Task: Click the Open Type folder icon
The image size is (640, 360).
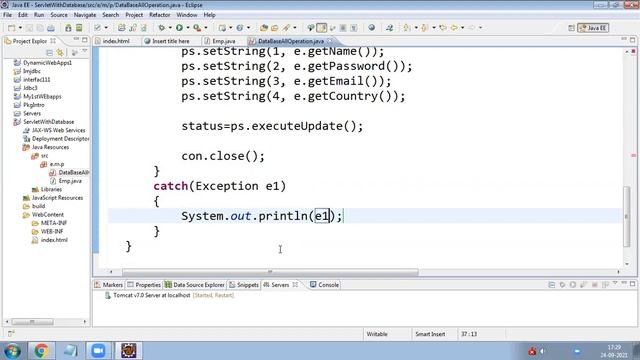Action: 264,28
